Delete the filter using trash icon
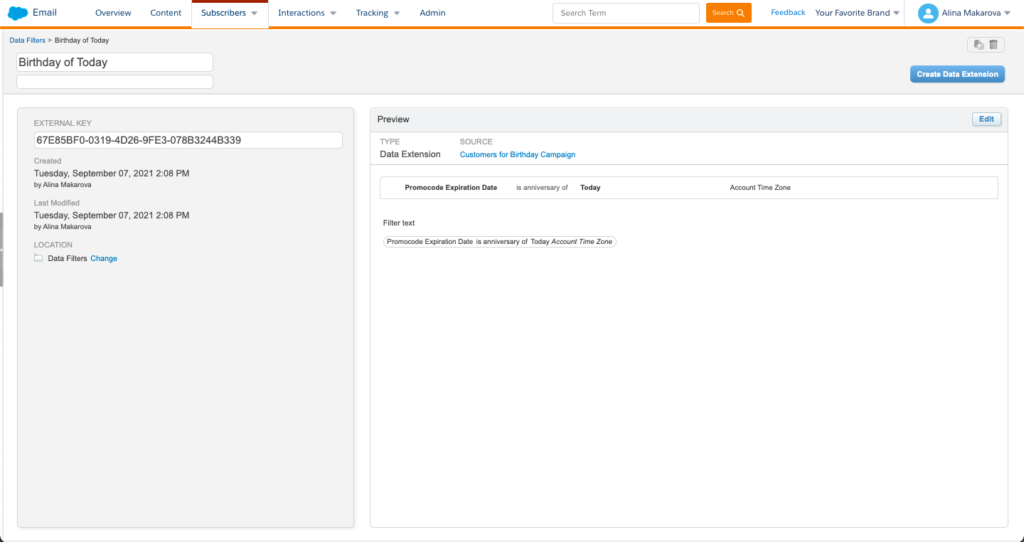Viewport: 1024px width, 542px height. click(994, 45)
